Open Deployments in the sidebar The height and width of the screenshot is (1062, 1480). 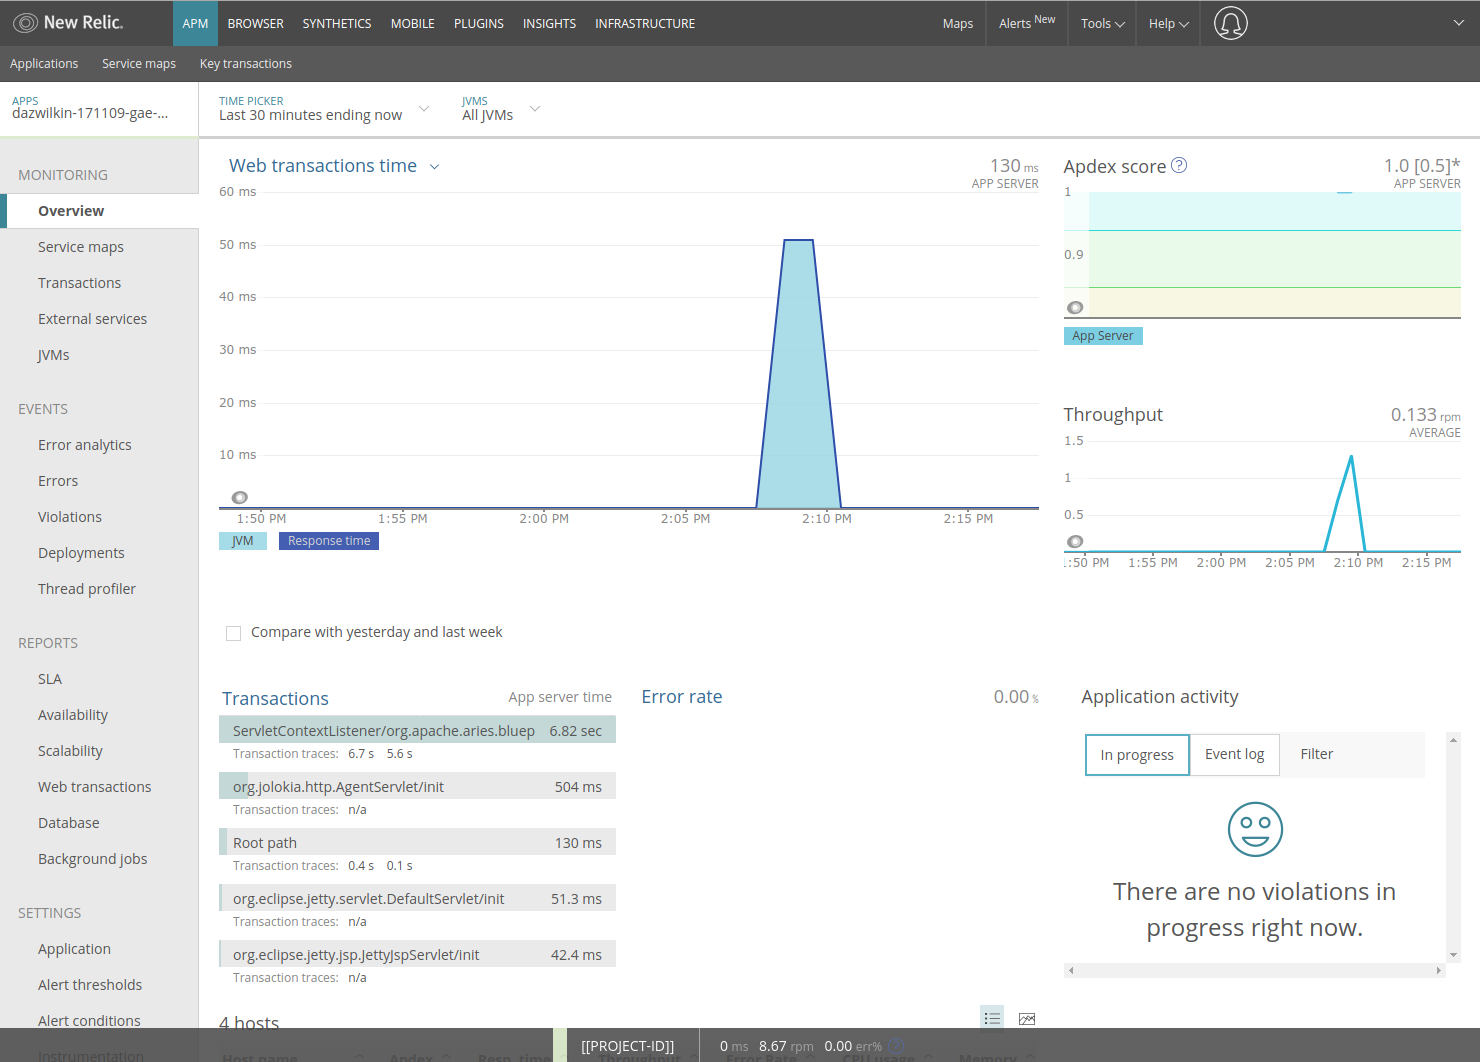(x=82, y=553)
